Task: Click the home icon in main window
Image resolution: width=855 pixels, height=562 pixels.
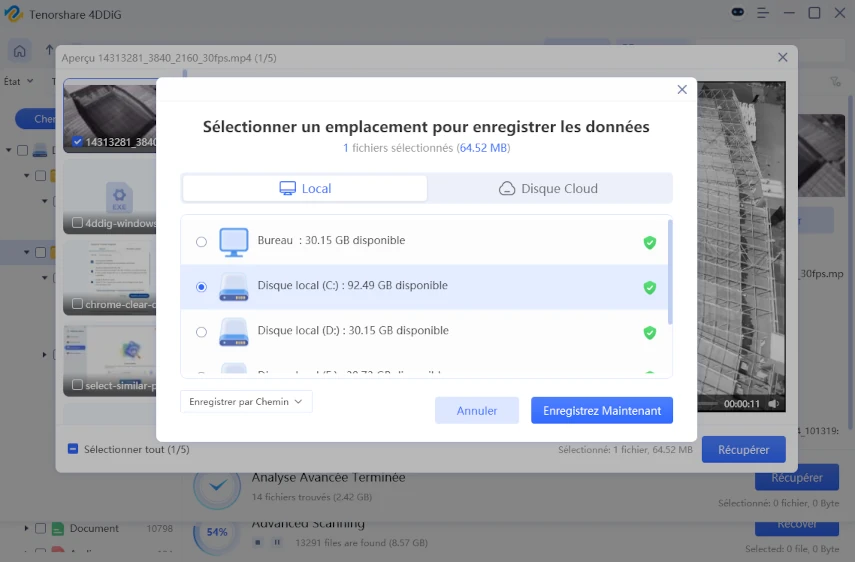Action: pyautogui.click(x=20, y=51)
